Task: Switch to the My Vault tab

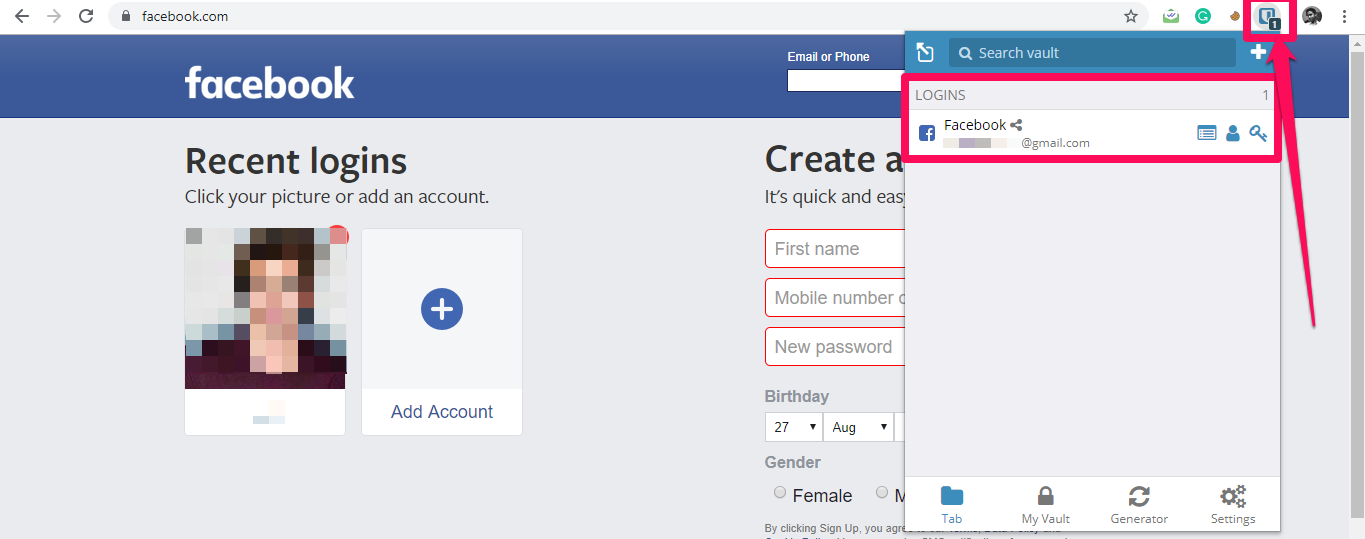Action: click(1045, 505)
